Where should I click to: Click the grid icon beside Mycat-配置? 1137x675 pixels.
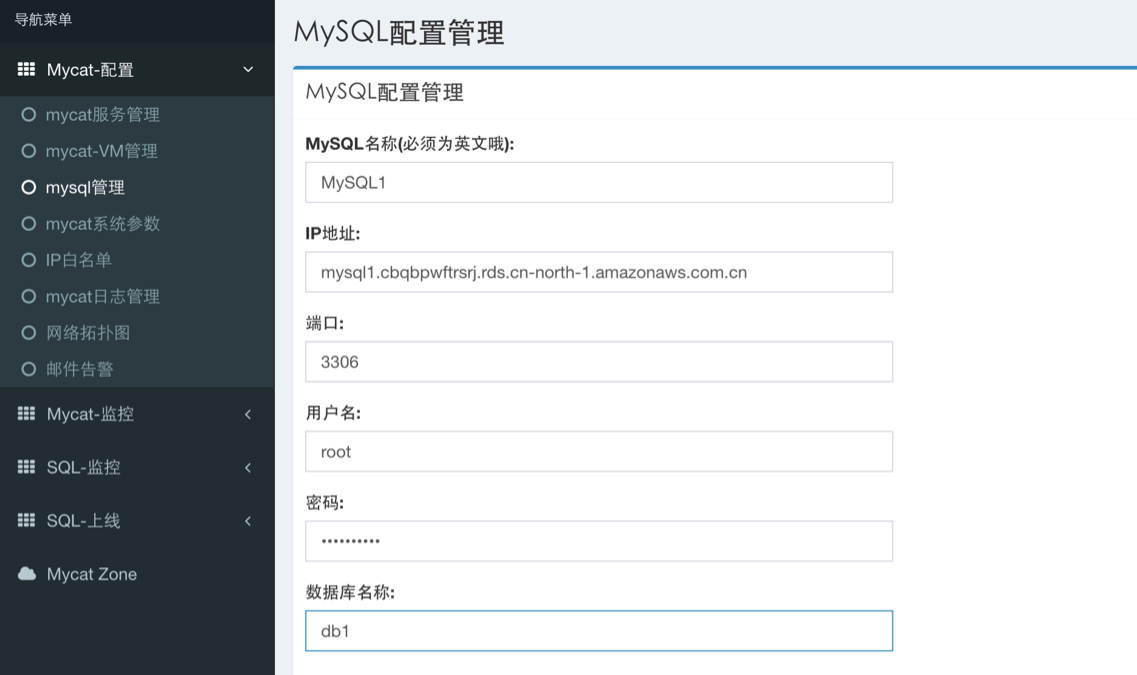click(26, 69)
